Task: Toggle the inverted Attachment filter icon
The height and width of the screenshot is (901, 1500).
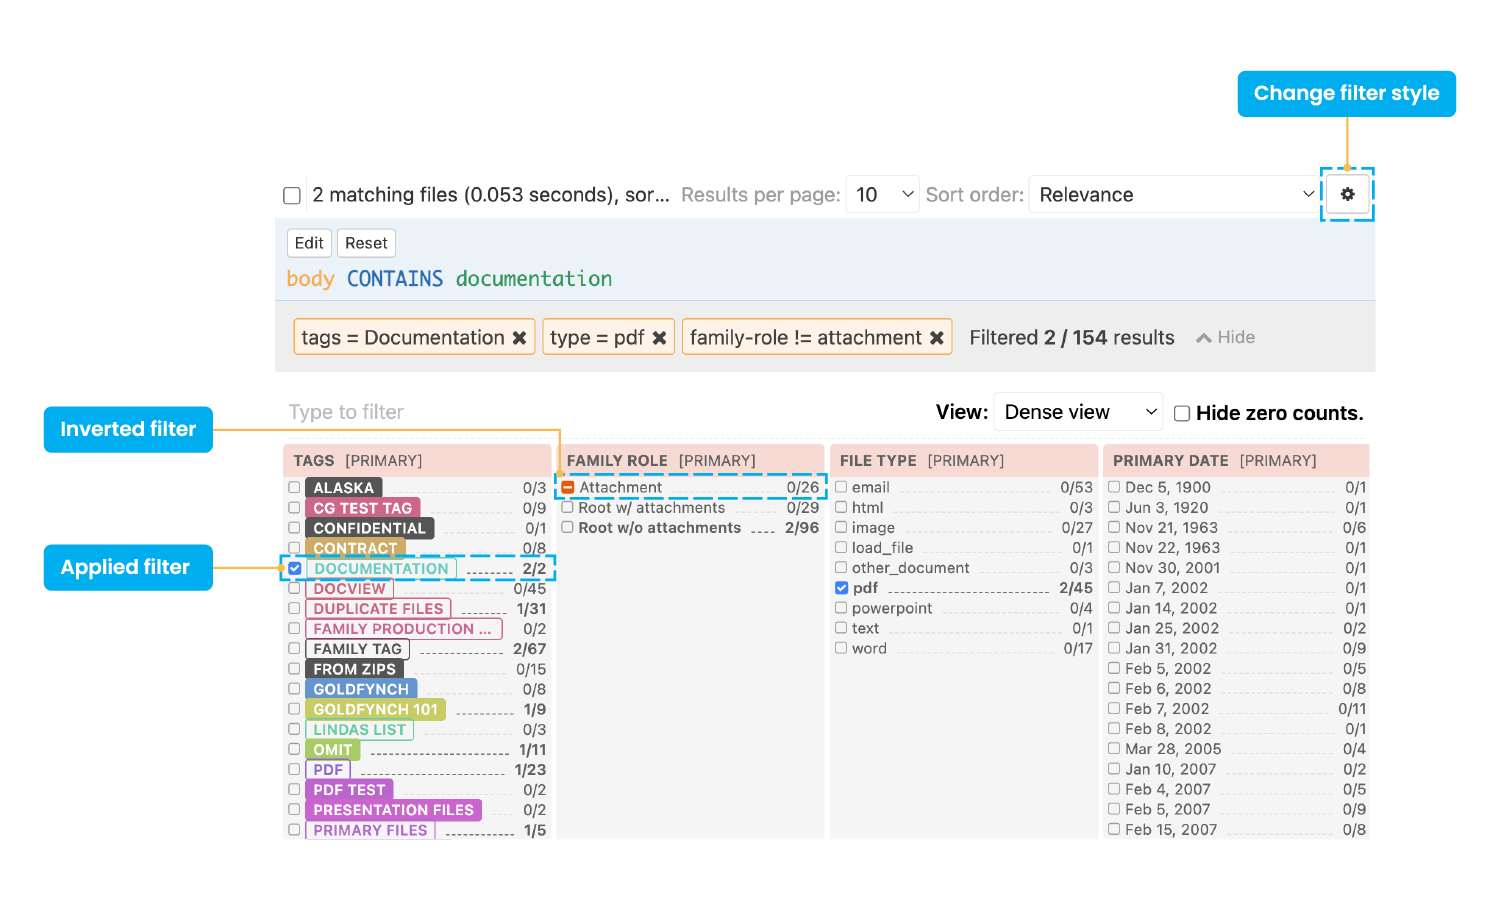Action: click(x=568, y=488)
